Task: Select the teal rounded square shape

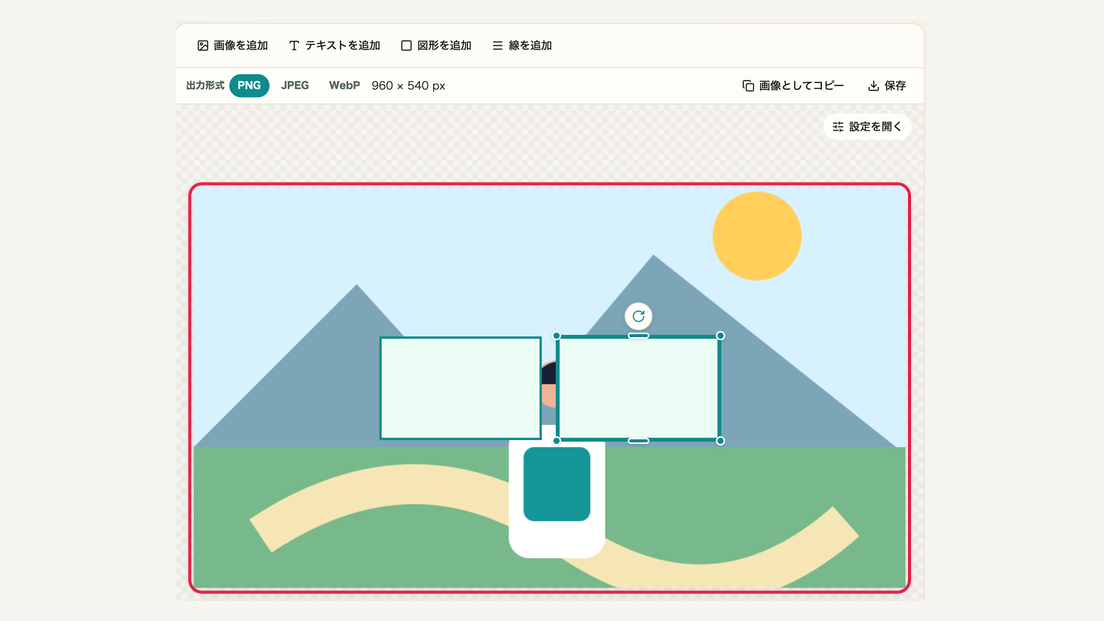Action: coord(557,484)
